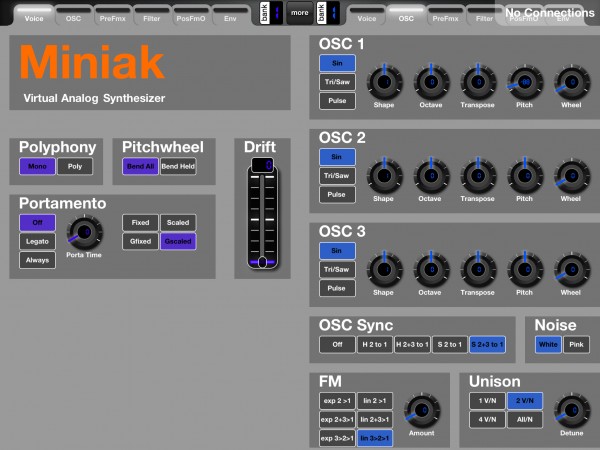The height and width of the screenshot is (450, 600).
Task: Click the OSC 1 Wheel knob
Action: pyautogui.click(x=572, y=82)
